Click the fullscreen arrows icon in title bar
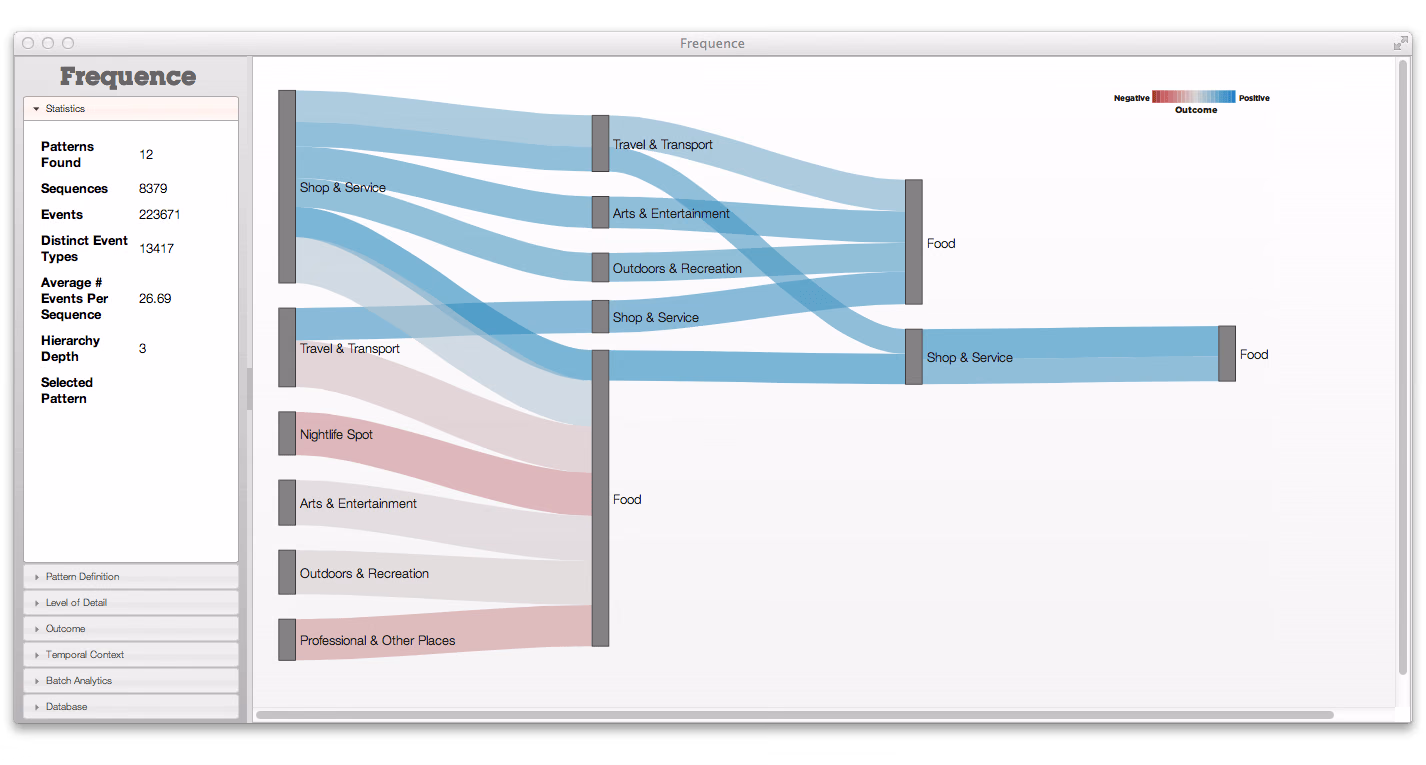This screenshot has width=1426, height=765. click(1400, 43)
